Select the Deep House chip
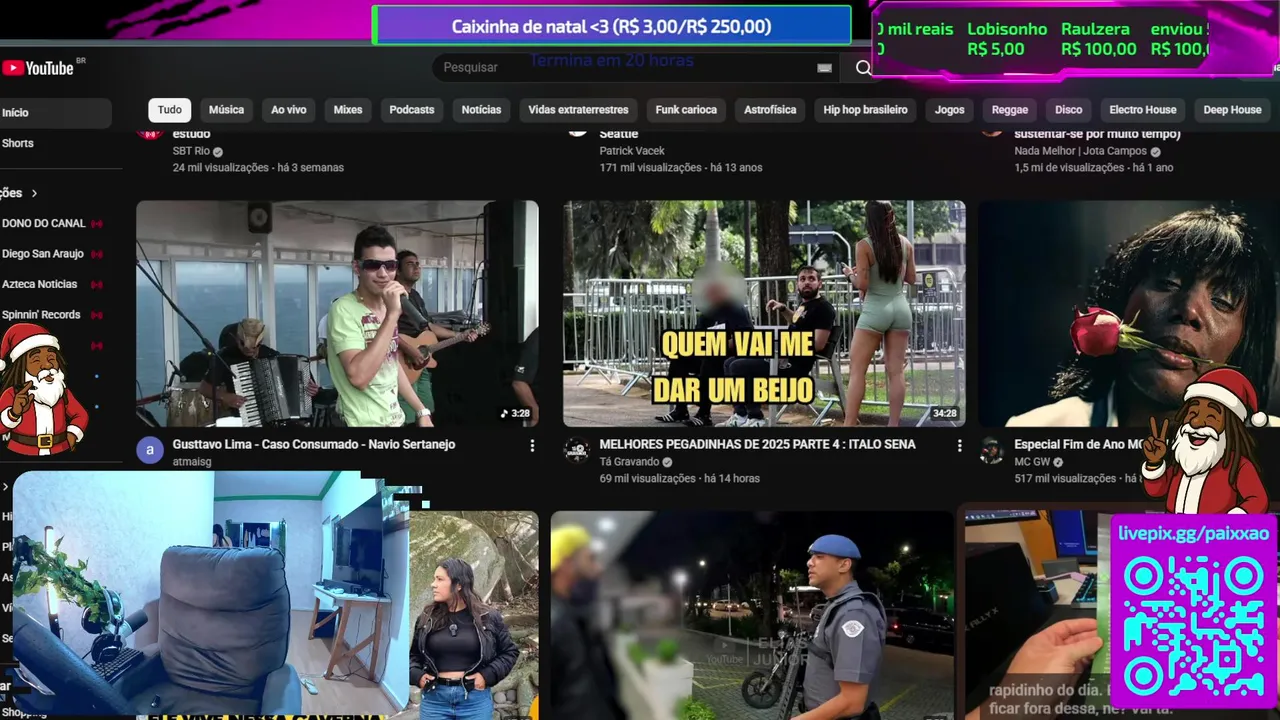 tap(1232, 110)
